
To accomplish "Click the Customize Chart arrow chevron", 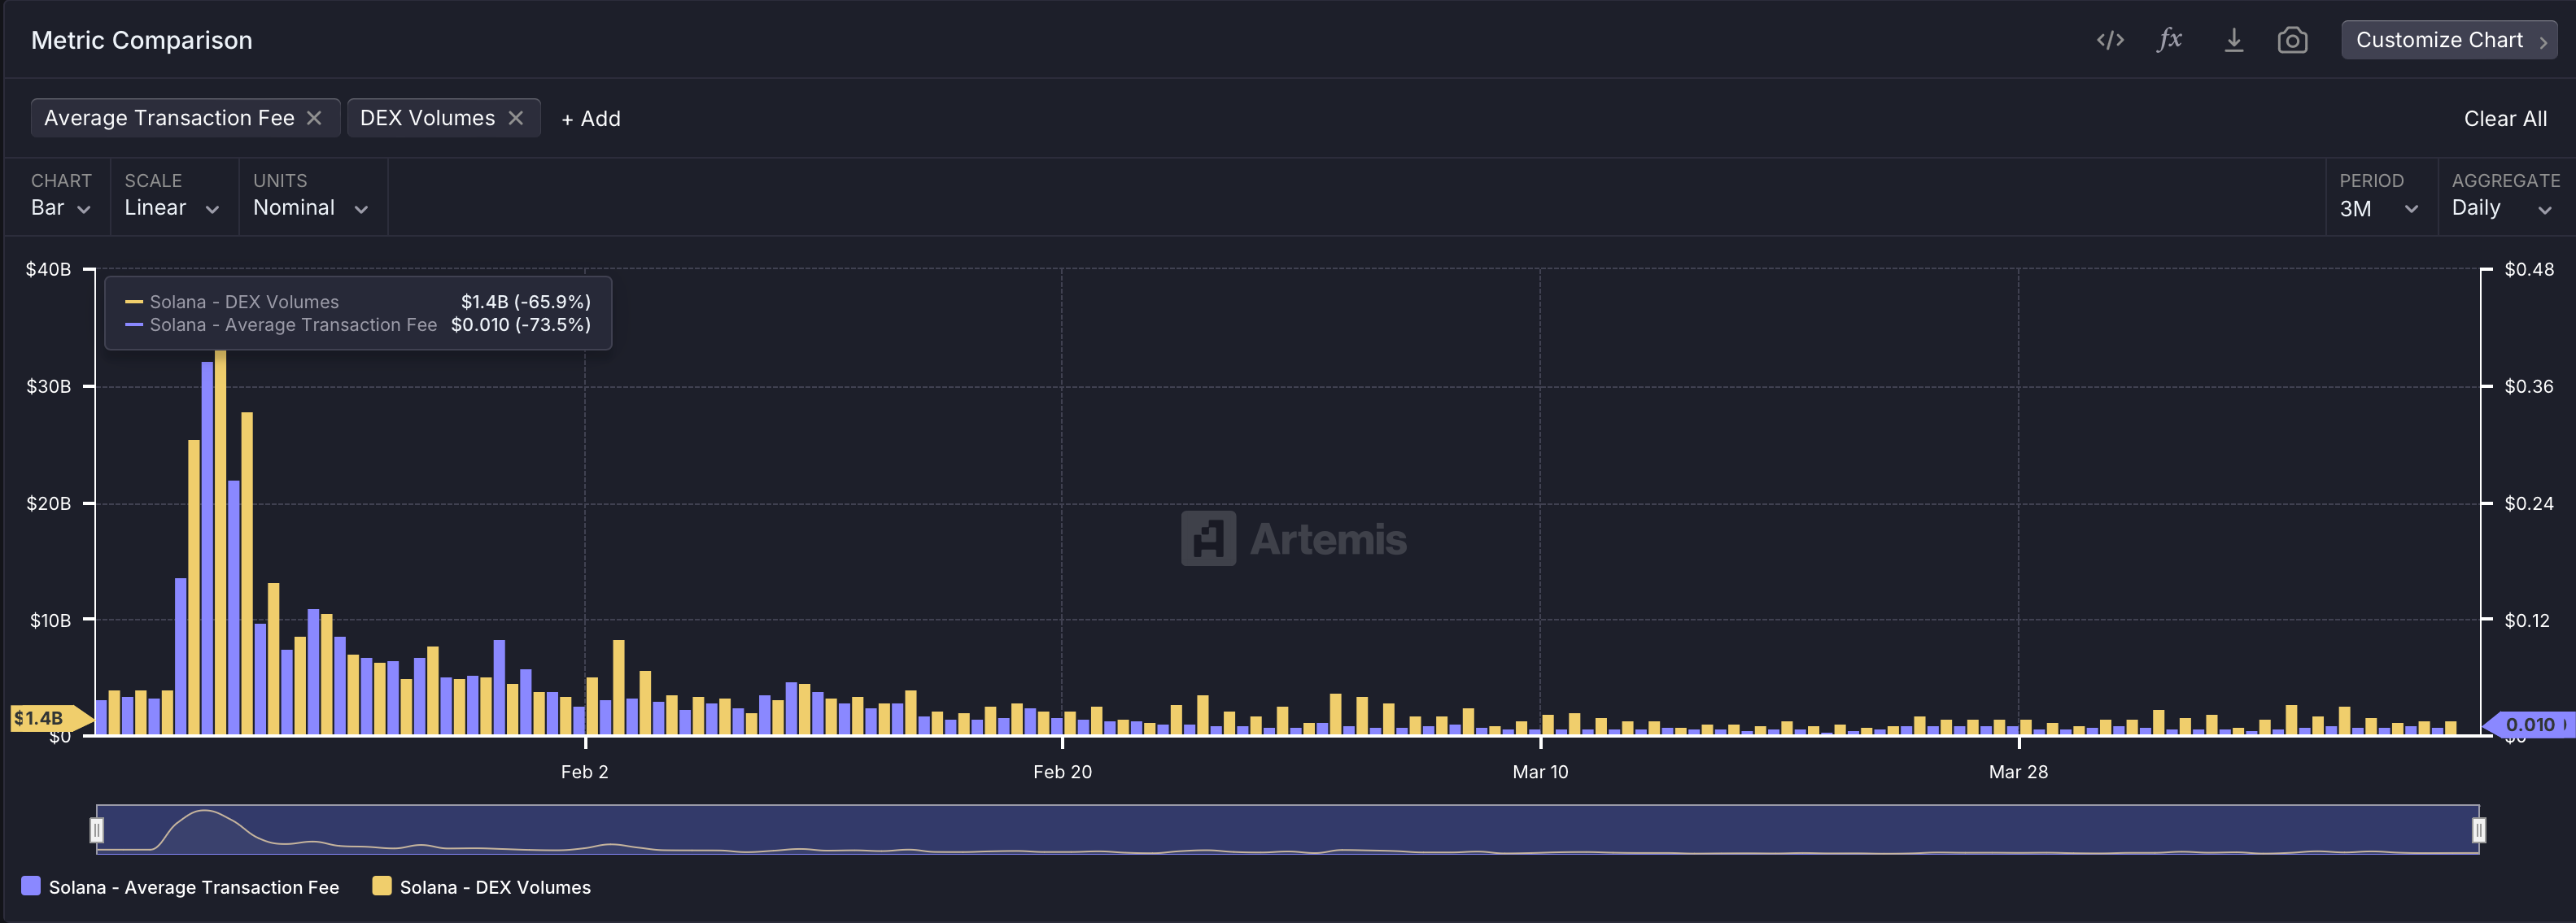I will pos(2543,41).
